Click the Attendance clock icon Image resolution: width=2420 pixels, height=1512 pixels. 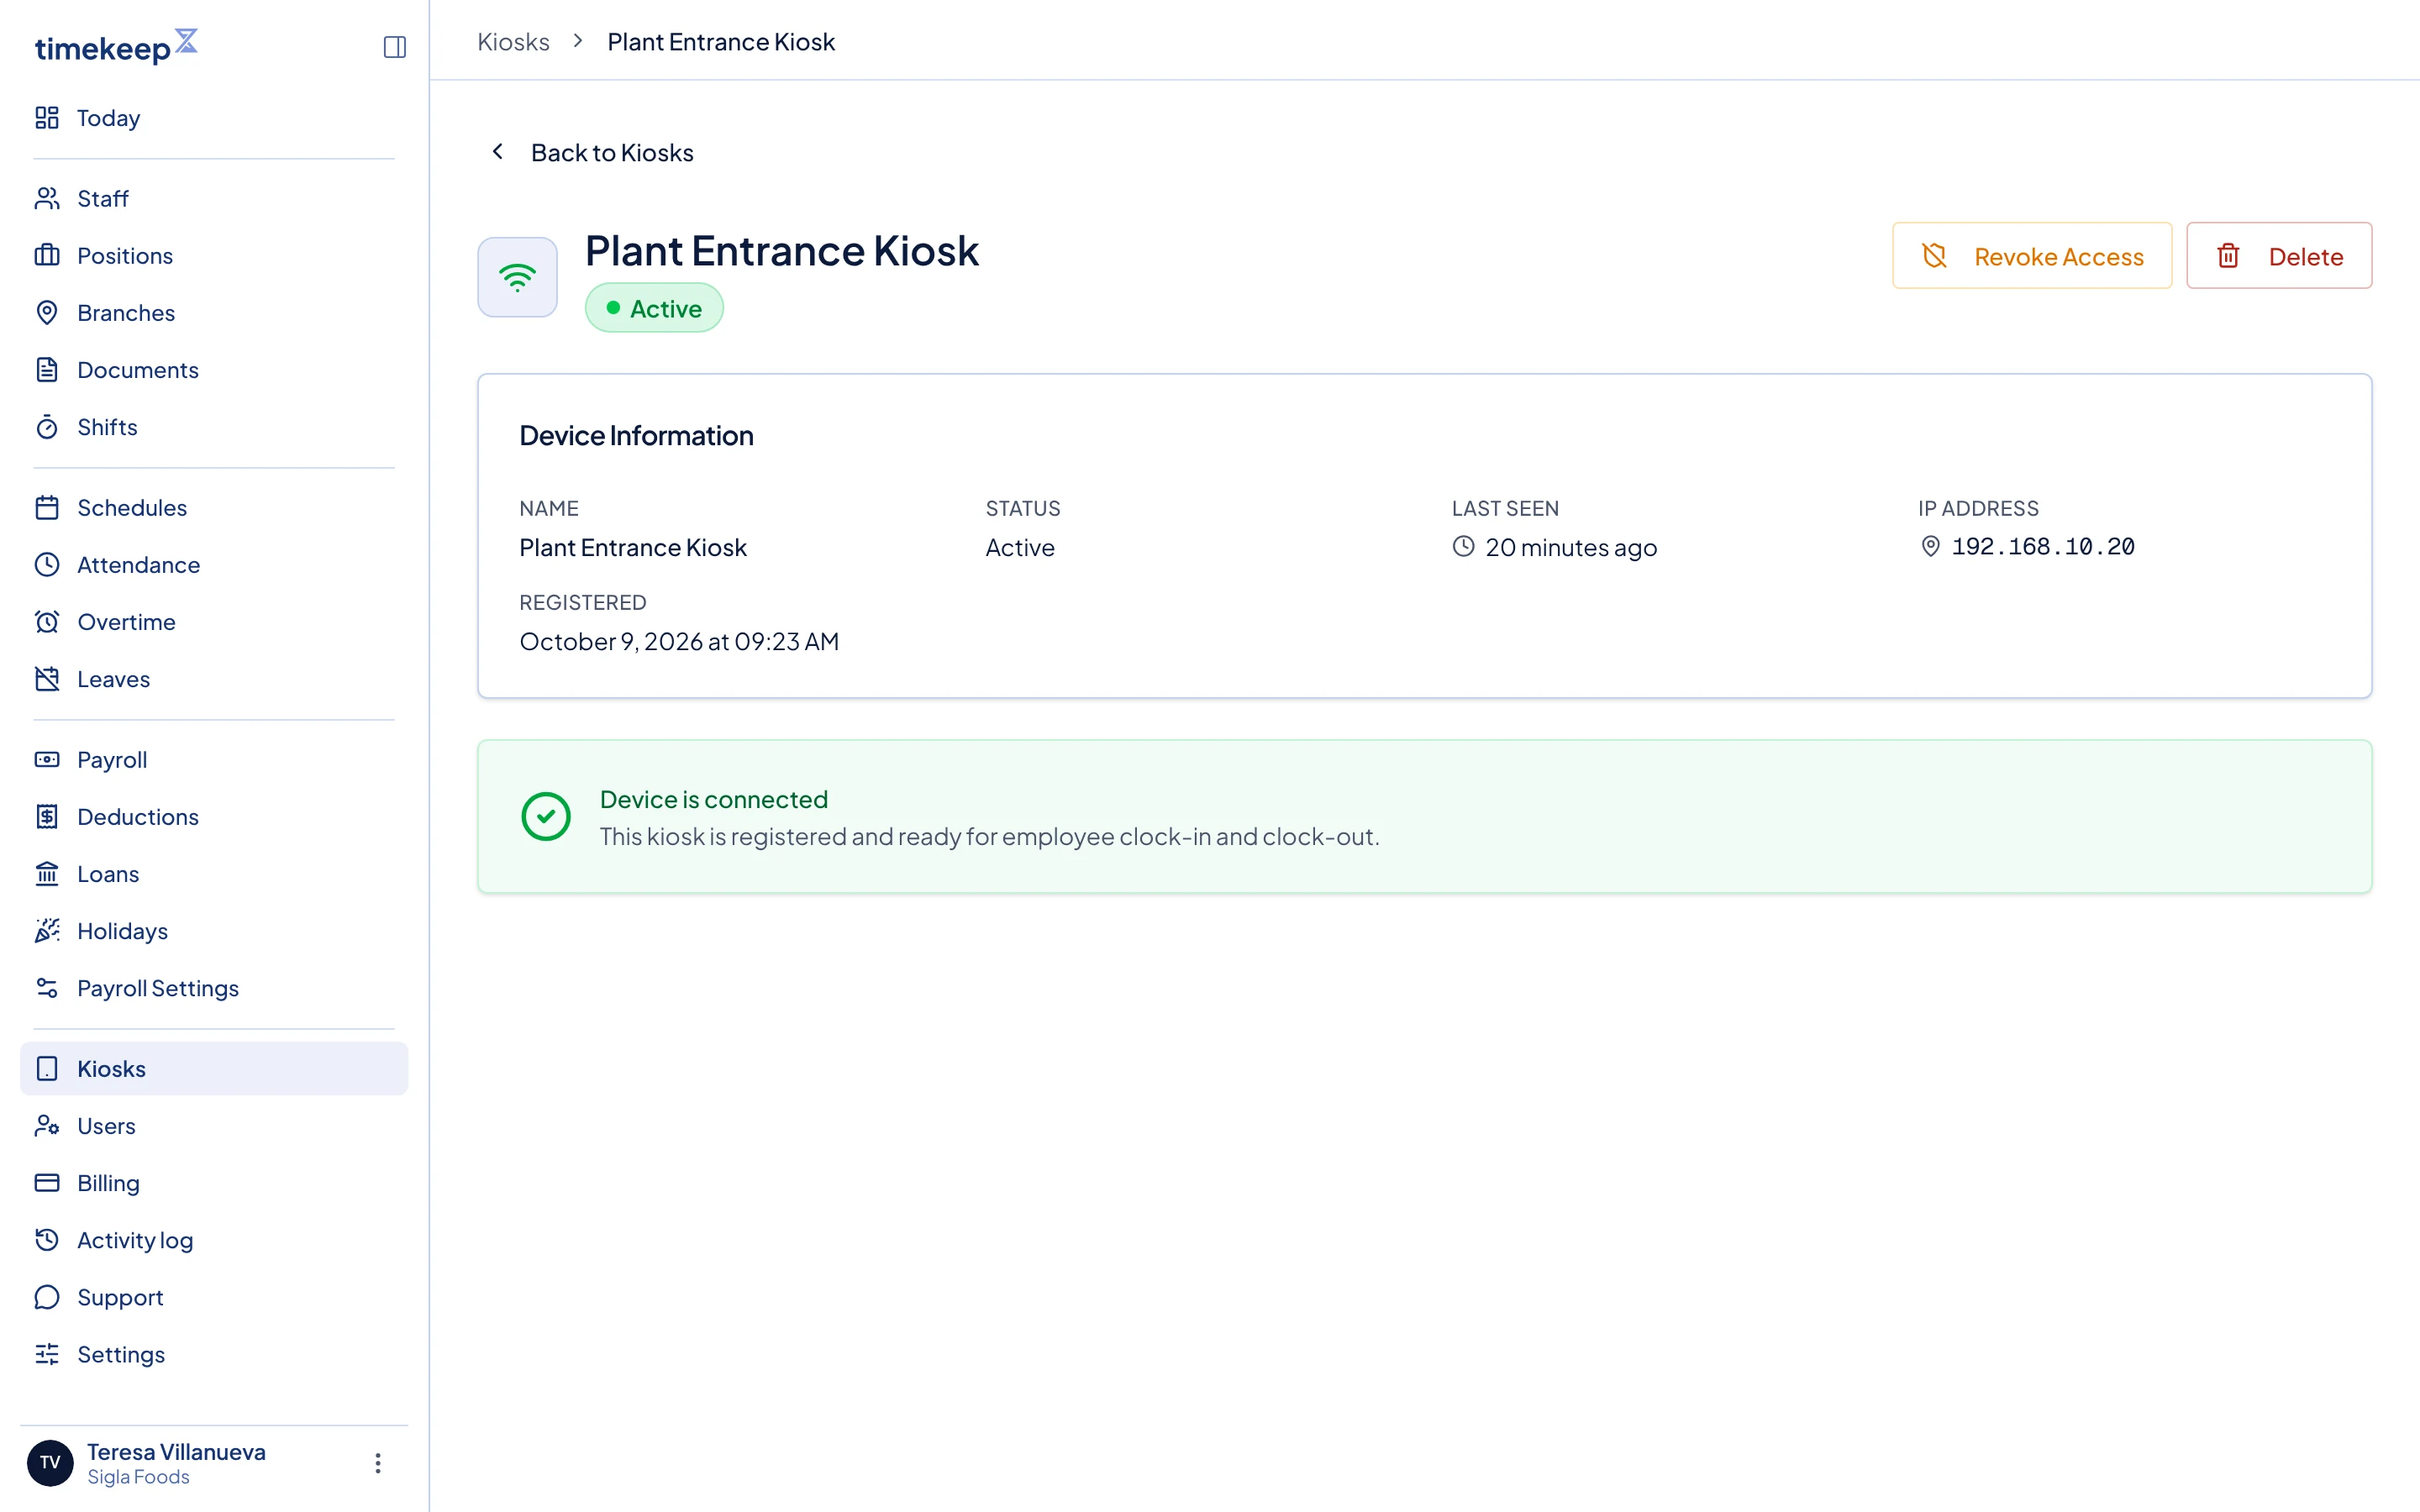(47, 564)
